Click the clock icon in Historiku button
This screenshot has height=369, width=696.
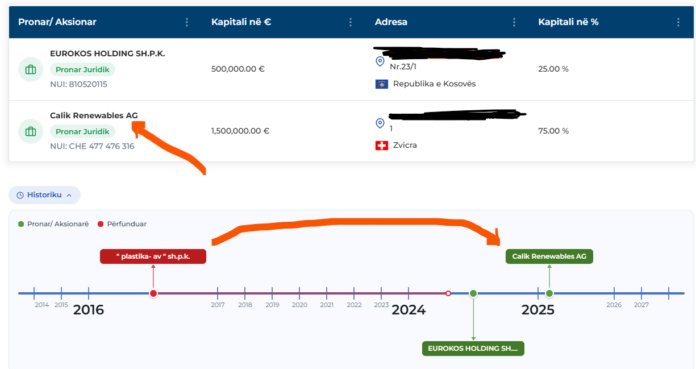click(20, 195)
